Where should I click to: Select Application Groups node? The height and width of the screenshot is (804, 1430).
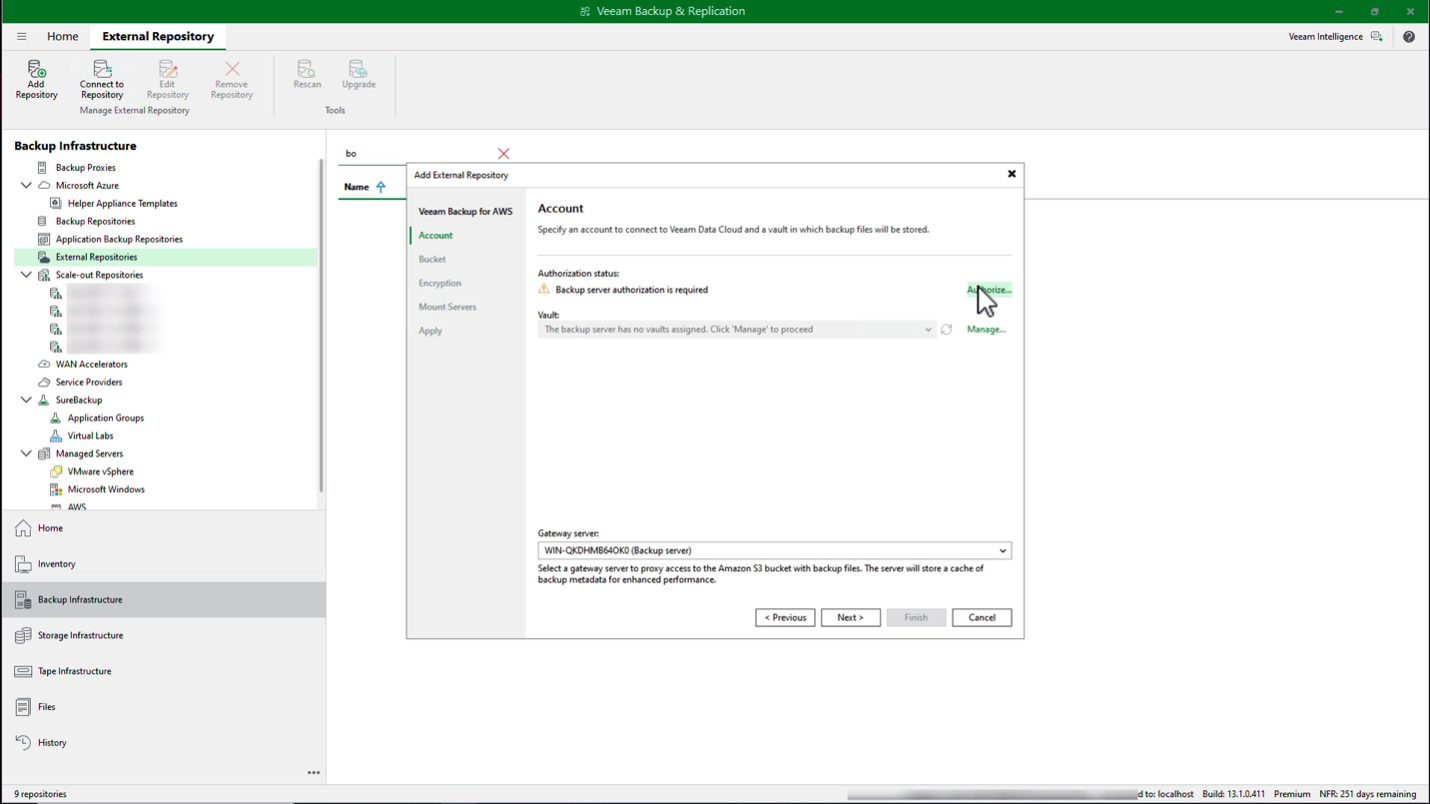[x=105, y=418]
